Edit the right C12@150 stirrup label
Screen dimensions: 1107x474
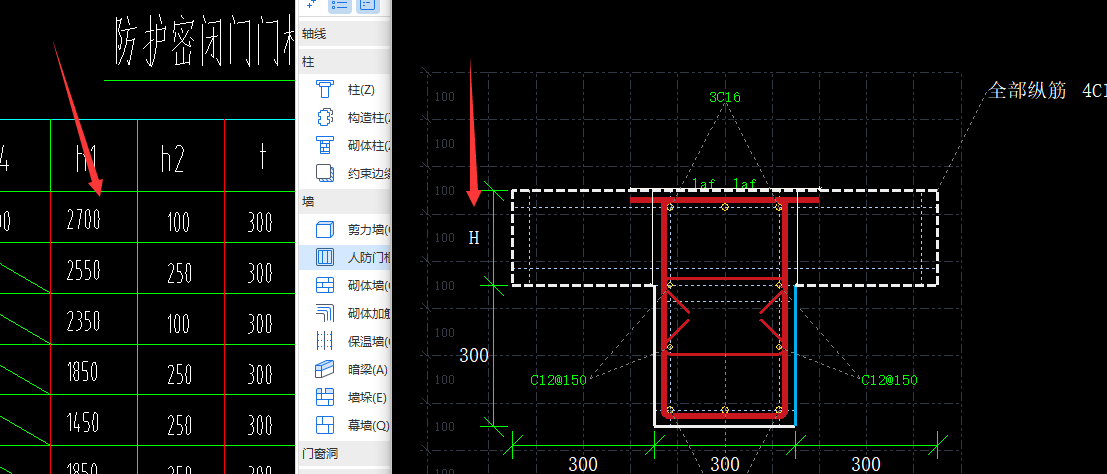pyautogui.click(x=890, y=380)
